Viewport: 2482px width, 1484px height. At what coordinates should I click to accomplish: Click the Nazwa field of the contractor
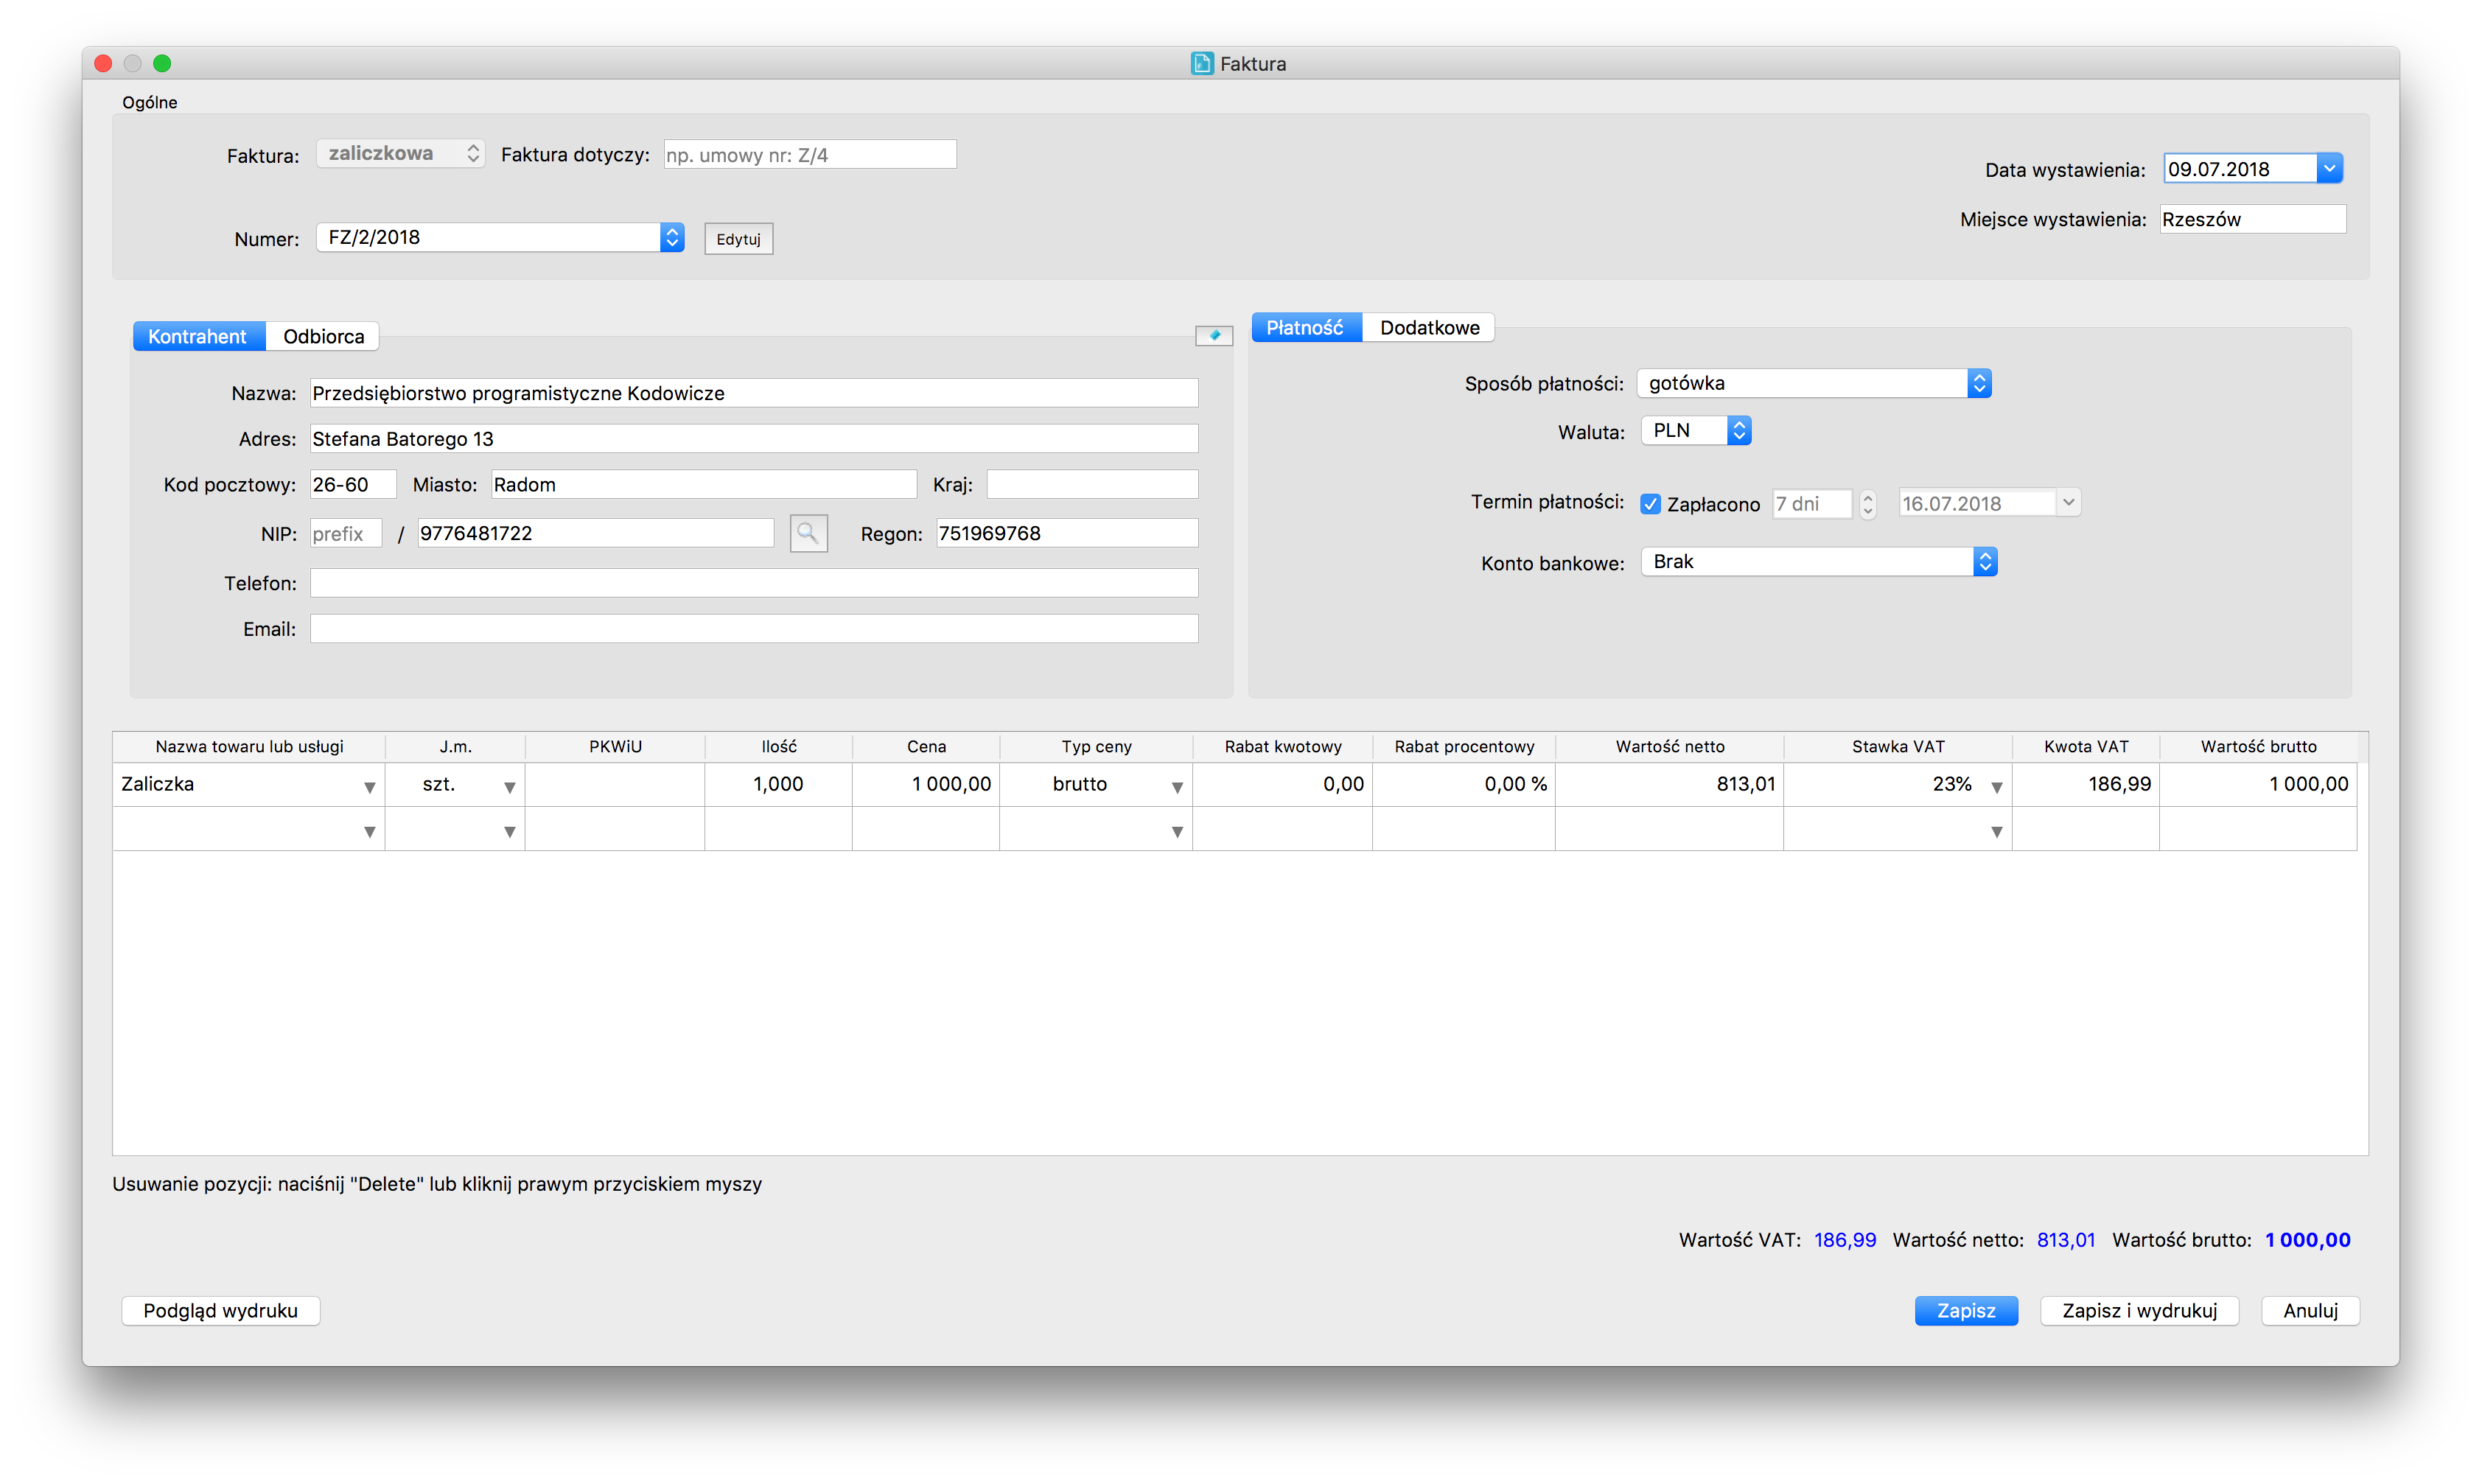tap(754, 393)
